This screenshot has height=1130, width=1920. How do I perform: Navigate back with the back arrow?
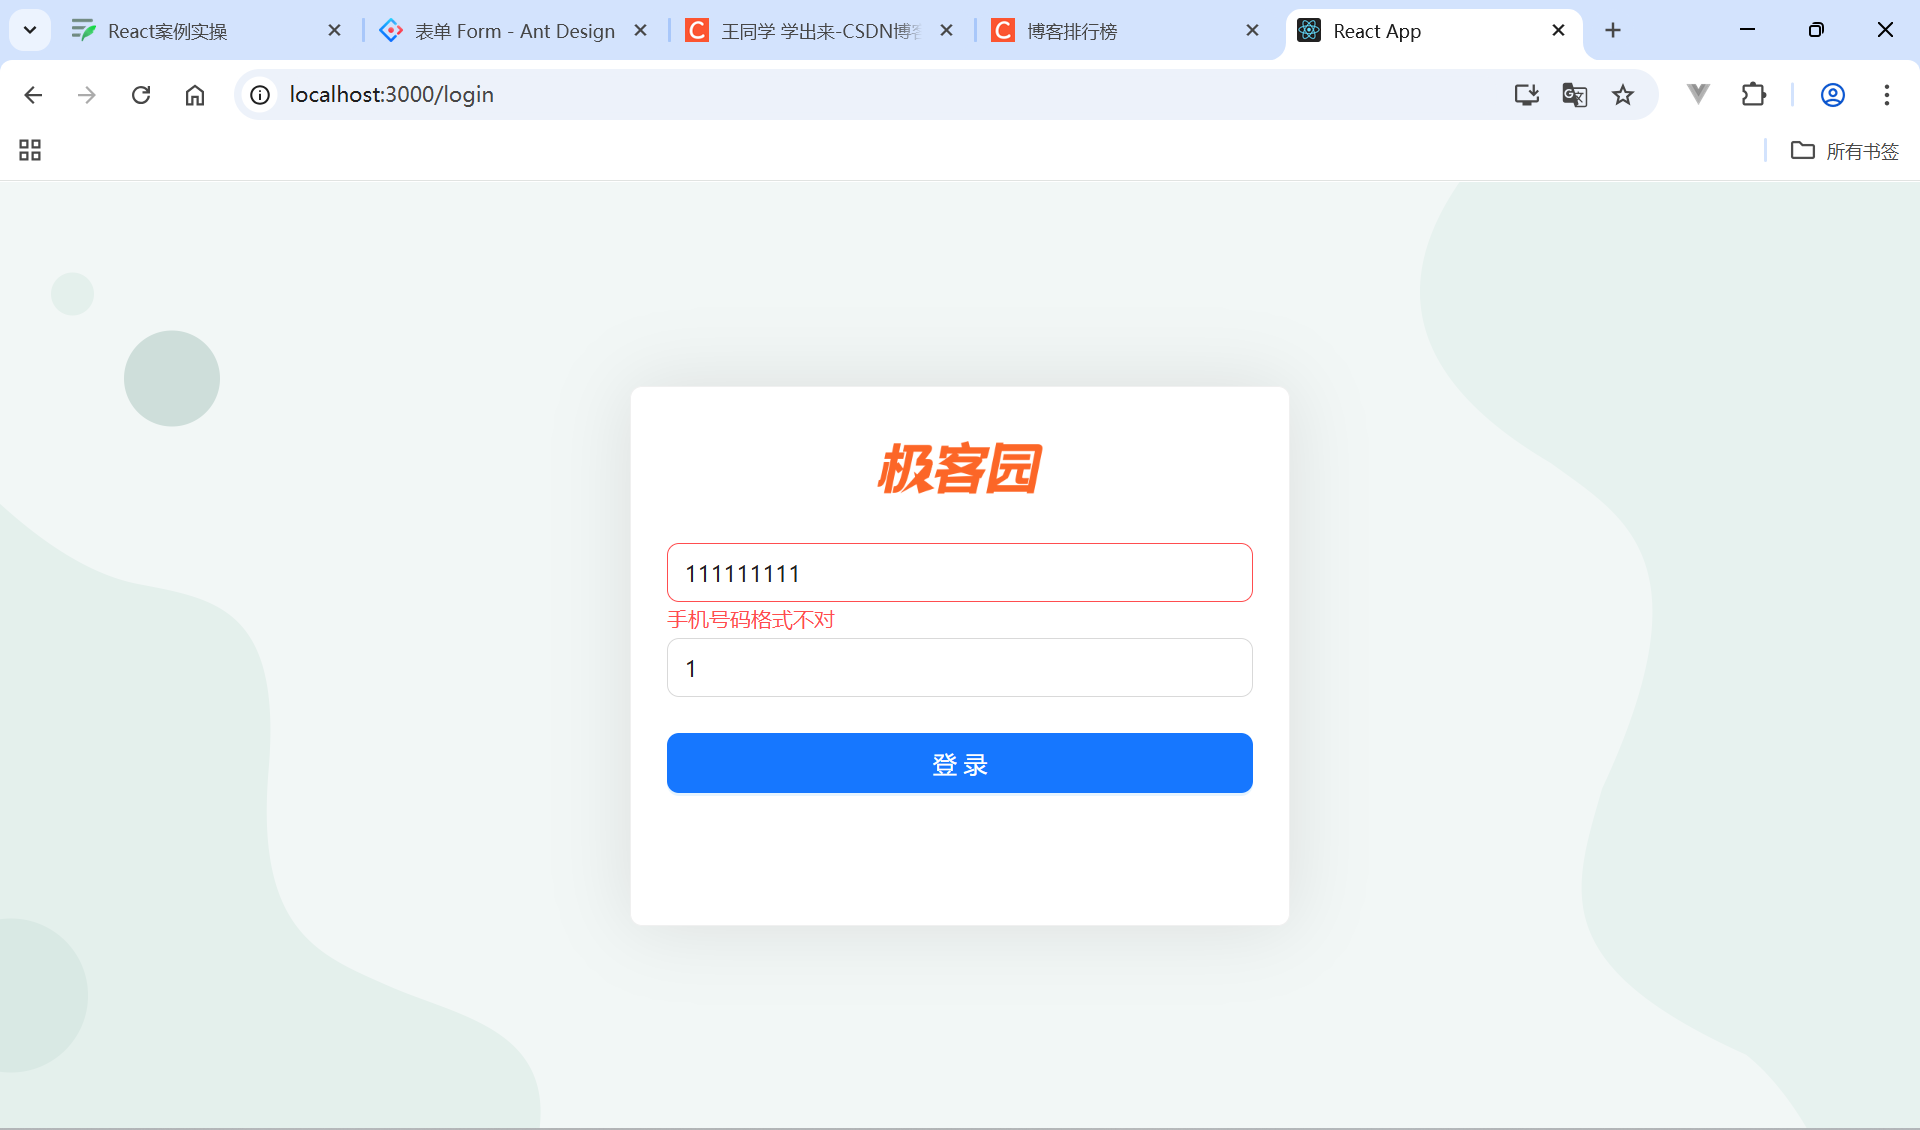point(33,95)
